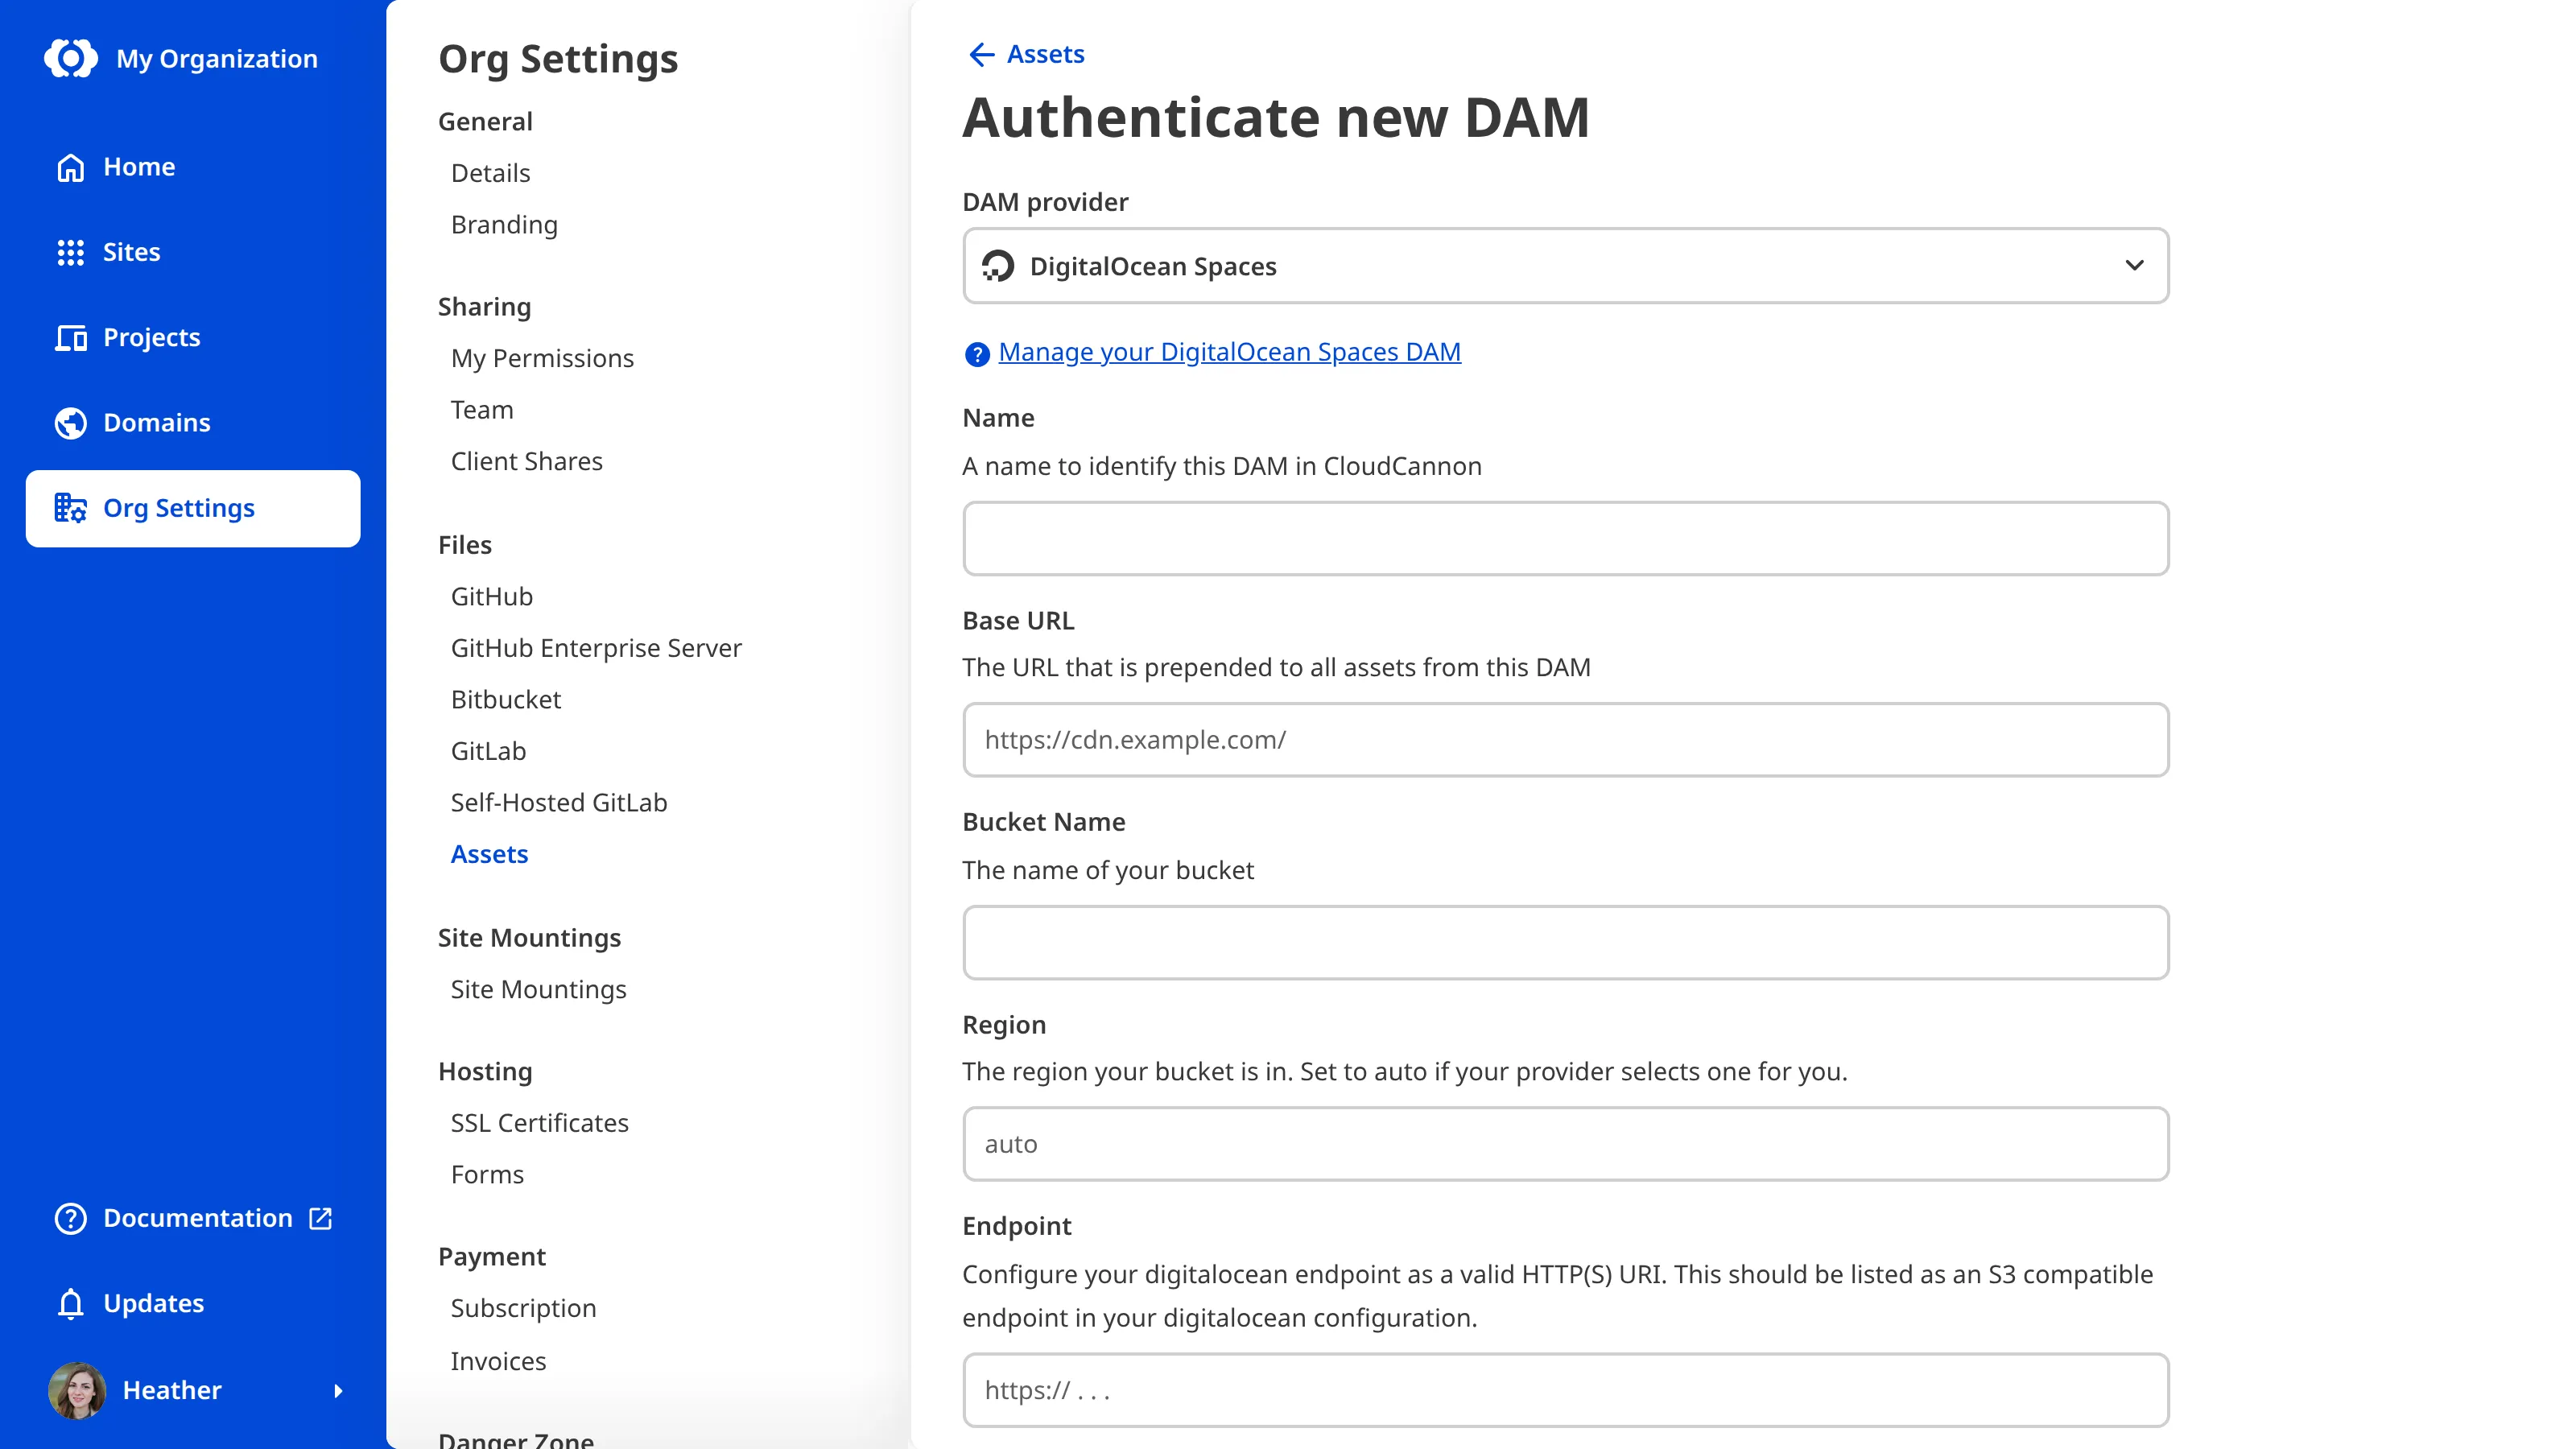Click the back arrow next to Assets
The height and width of the screenshot is (1449, 2576).
981,54
